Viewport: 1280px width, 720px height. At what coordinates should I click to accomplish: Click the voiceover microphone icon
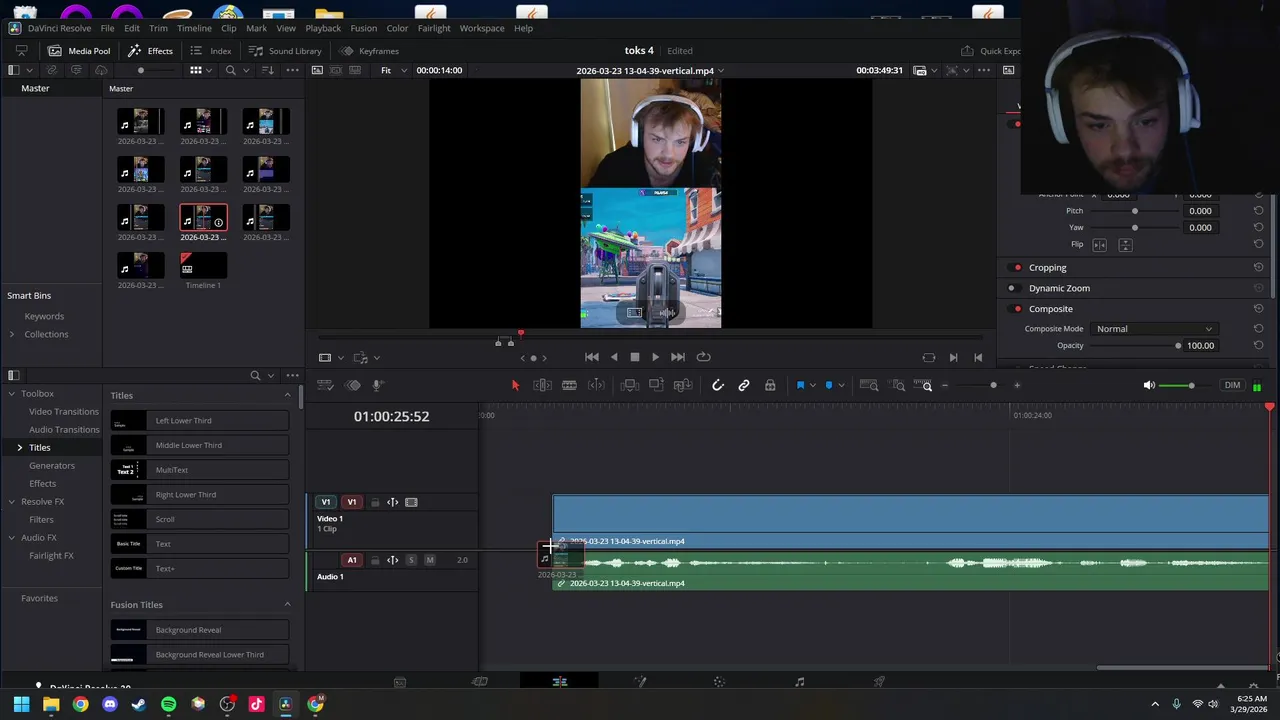377,385
